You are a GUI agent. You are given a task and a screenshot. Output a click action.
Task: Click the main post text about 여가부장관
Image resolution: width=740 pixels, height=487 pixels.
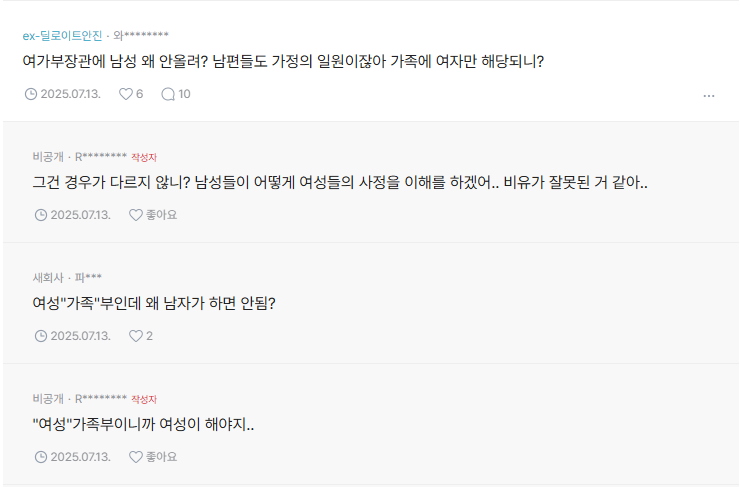pyautogui.click(x=283, y=61)
